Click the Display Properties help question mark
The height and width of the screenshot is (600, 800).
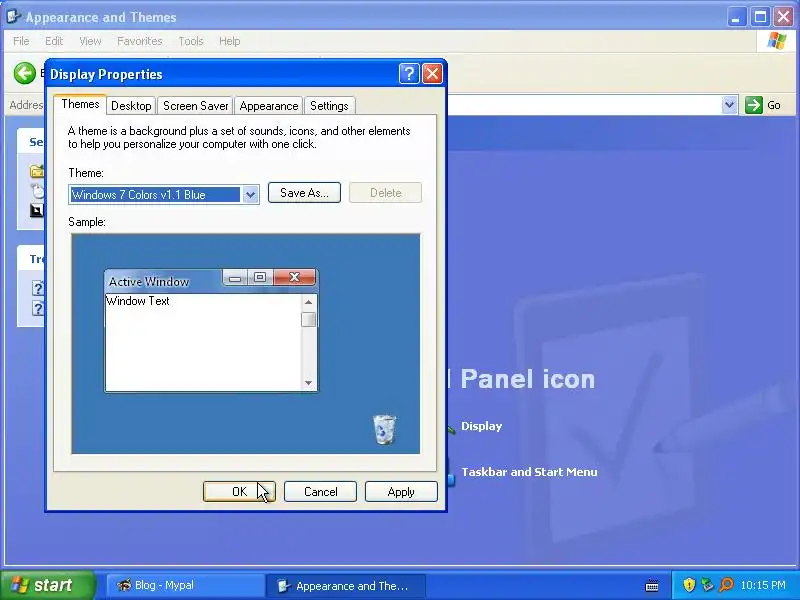point(409,74)
